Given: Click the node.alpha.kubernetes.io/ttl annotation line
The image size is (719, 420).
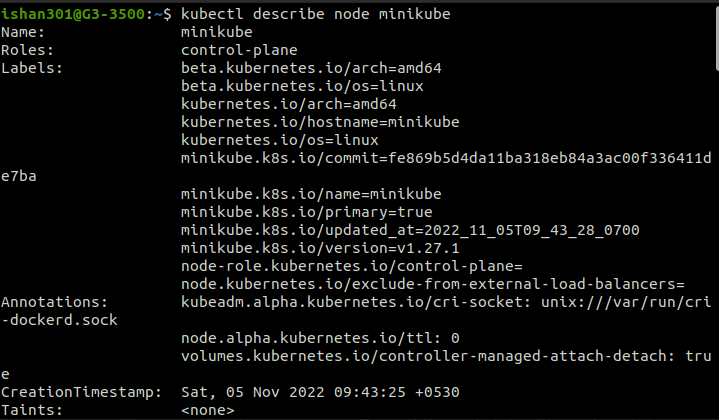Looking at the screenshot, I should pos(320,338).
